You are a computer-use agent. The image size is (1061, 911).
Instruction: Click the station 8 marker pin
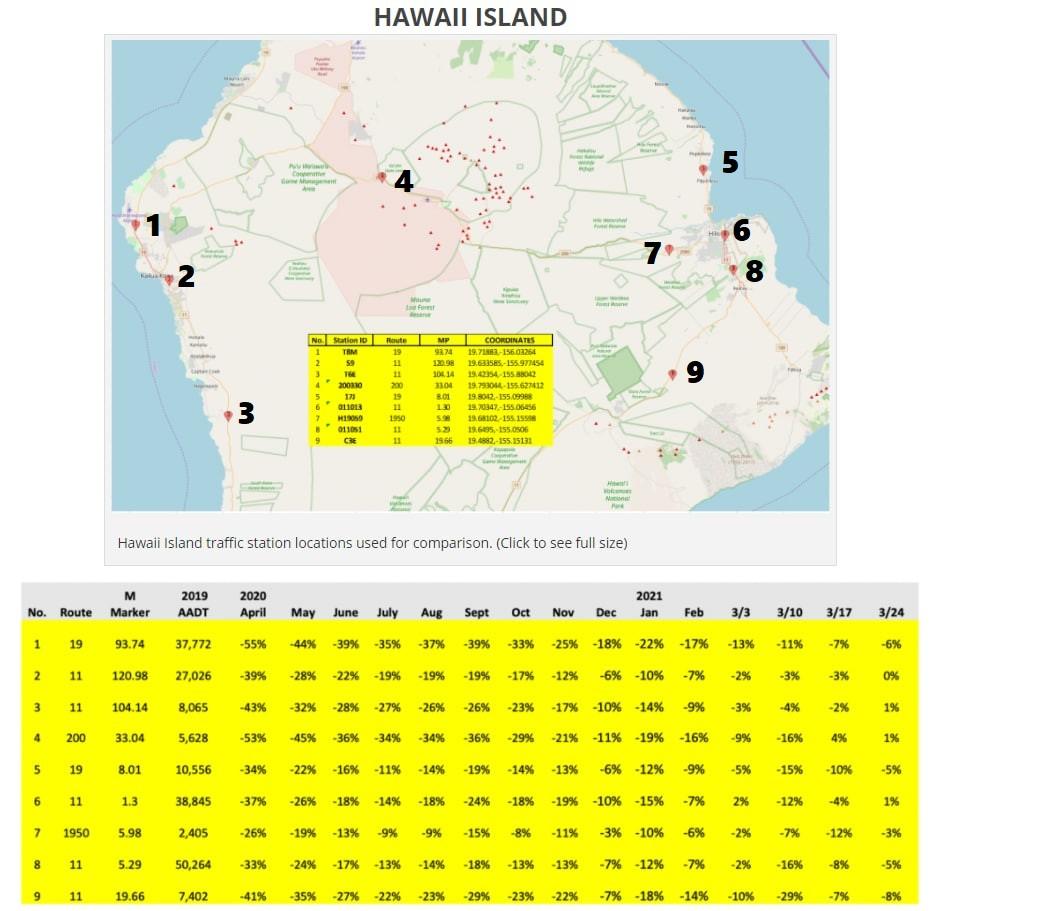click(x=733, y=269)
